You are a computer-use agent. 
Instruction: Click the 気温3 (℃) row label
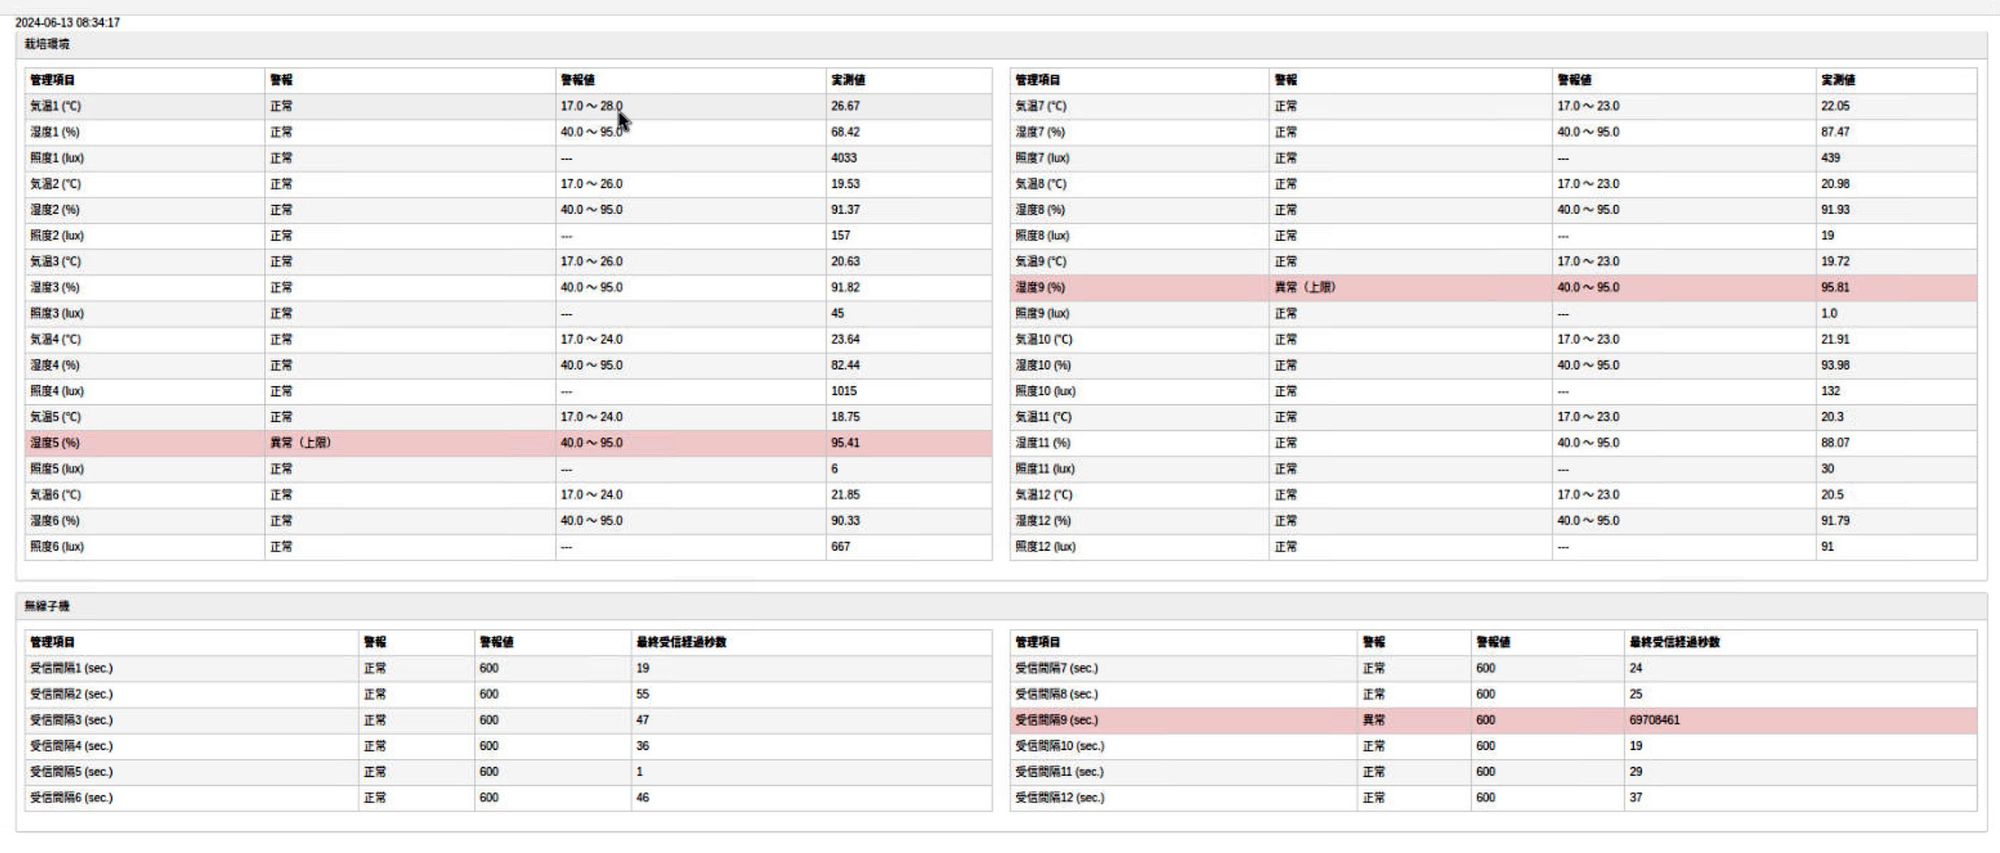pos(56,262)
